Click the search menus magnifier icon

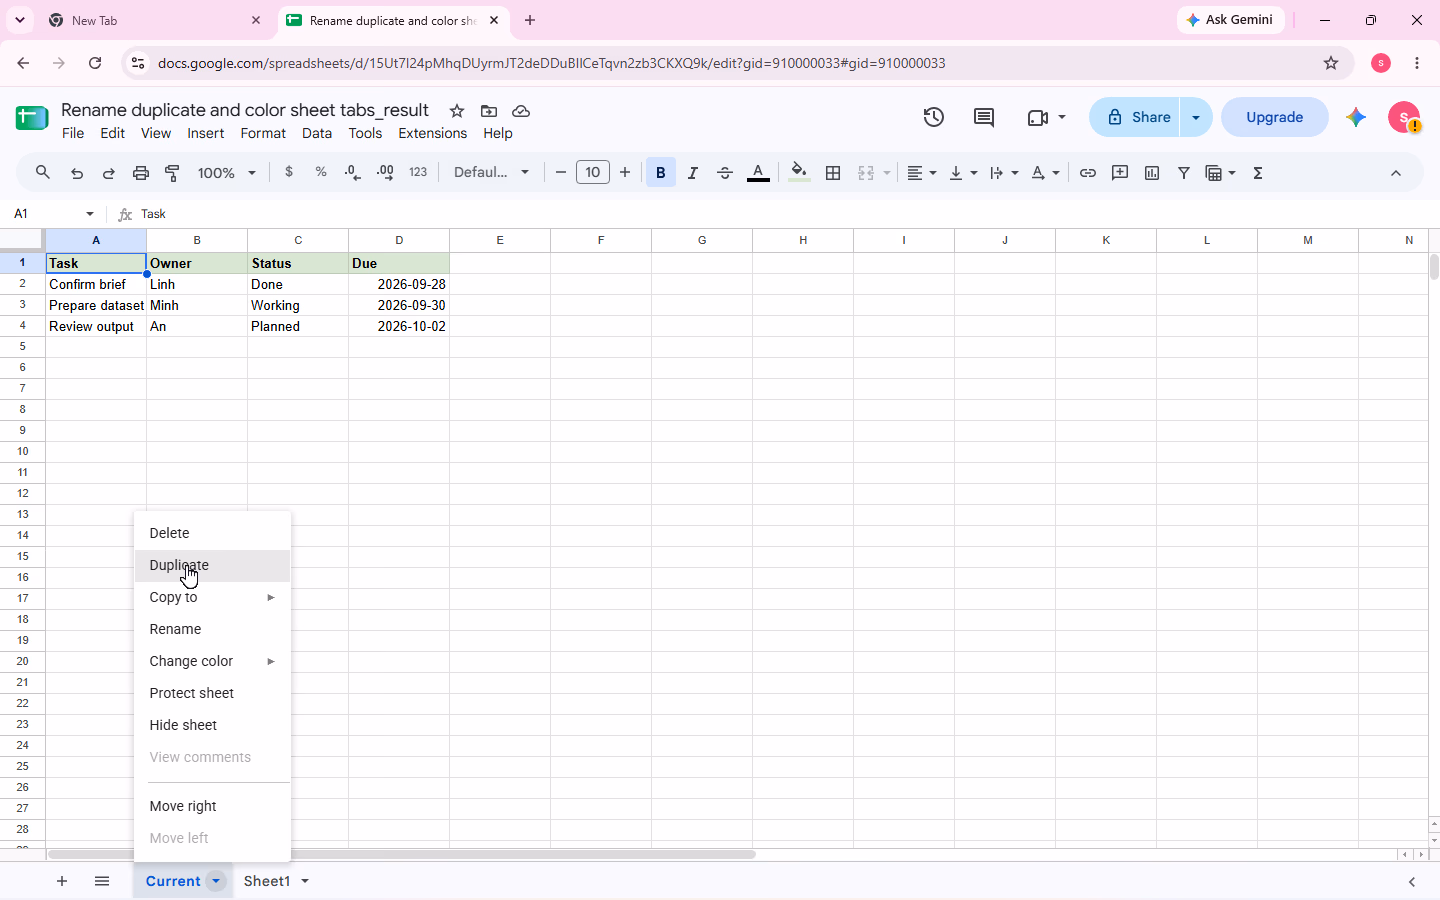point(43,173)
